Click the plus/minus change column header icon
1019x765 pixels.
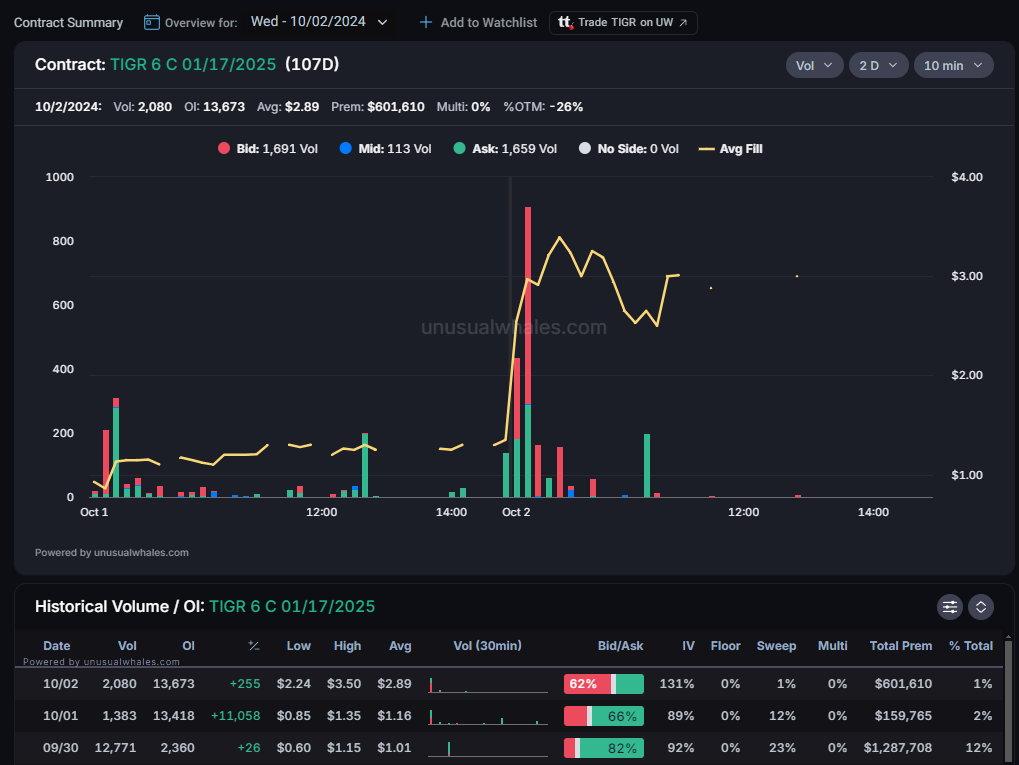[x=253, y=645]
